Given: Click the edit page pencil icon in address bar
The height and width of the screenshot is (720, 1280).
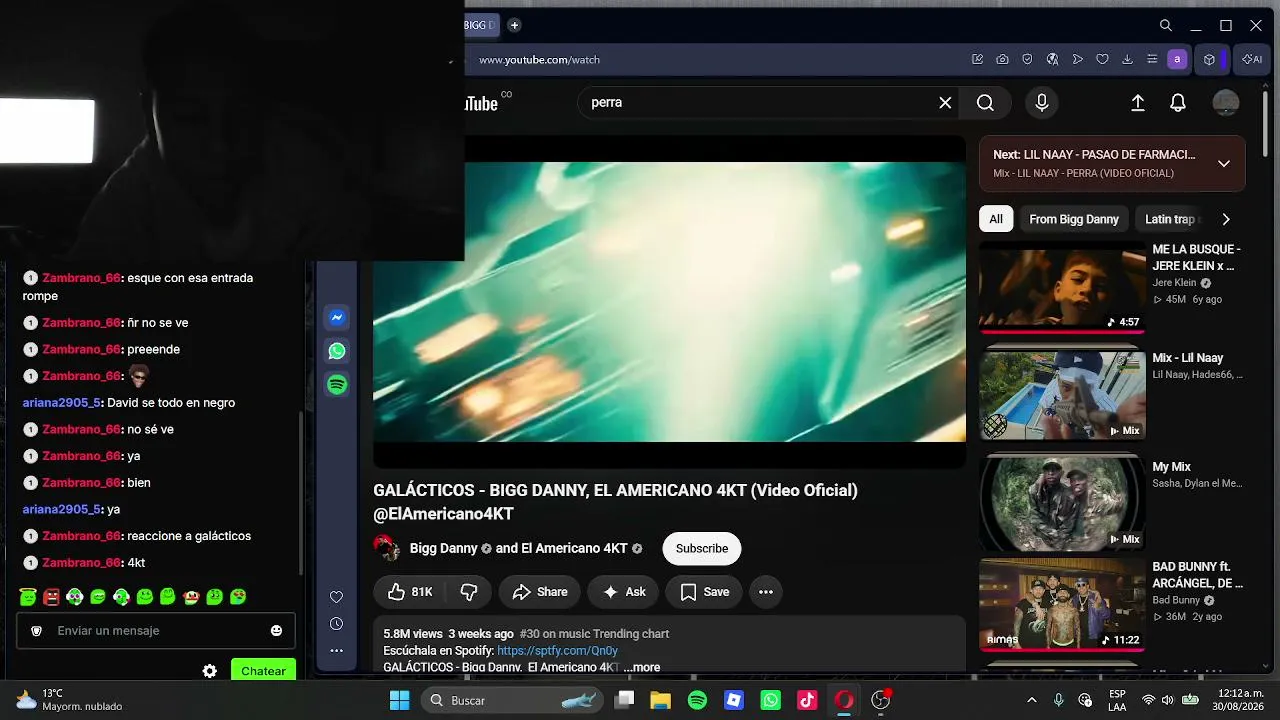Looking at the screenshot, I should pos(977,59).
